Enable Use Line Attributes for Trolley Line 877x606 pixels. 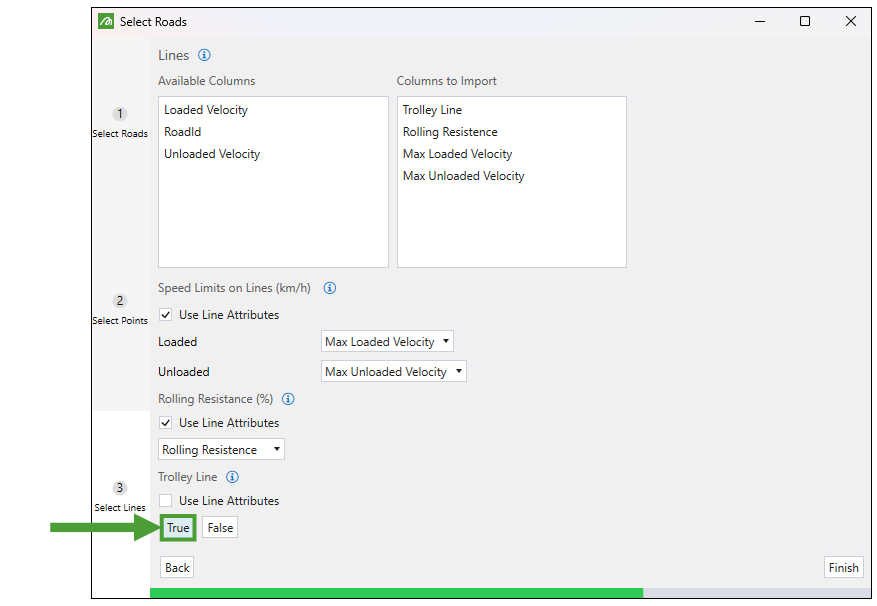pos(166,501)
